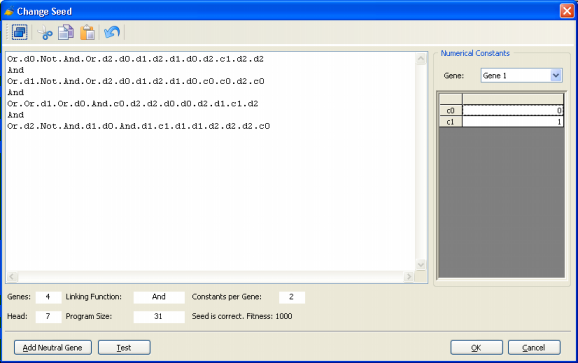Click the Copy toolbar icon
Image resolution: width=578 pixels, height=363 pixels.
[66, 32]
